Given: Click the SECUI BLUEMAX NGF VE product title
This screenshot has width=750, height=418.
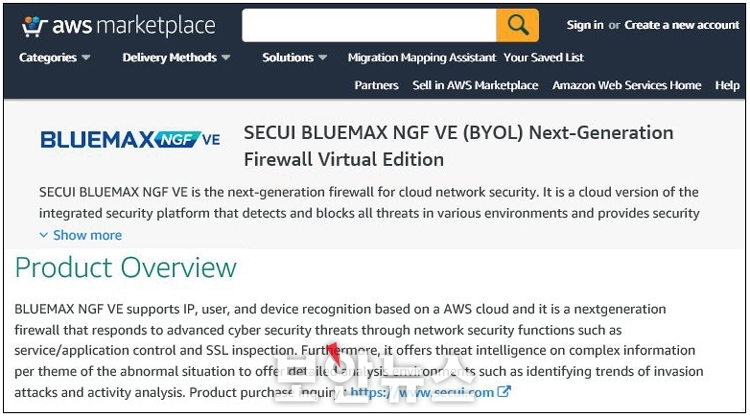Looking at the screenshot, I should [x=458, y=146].
